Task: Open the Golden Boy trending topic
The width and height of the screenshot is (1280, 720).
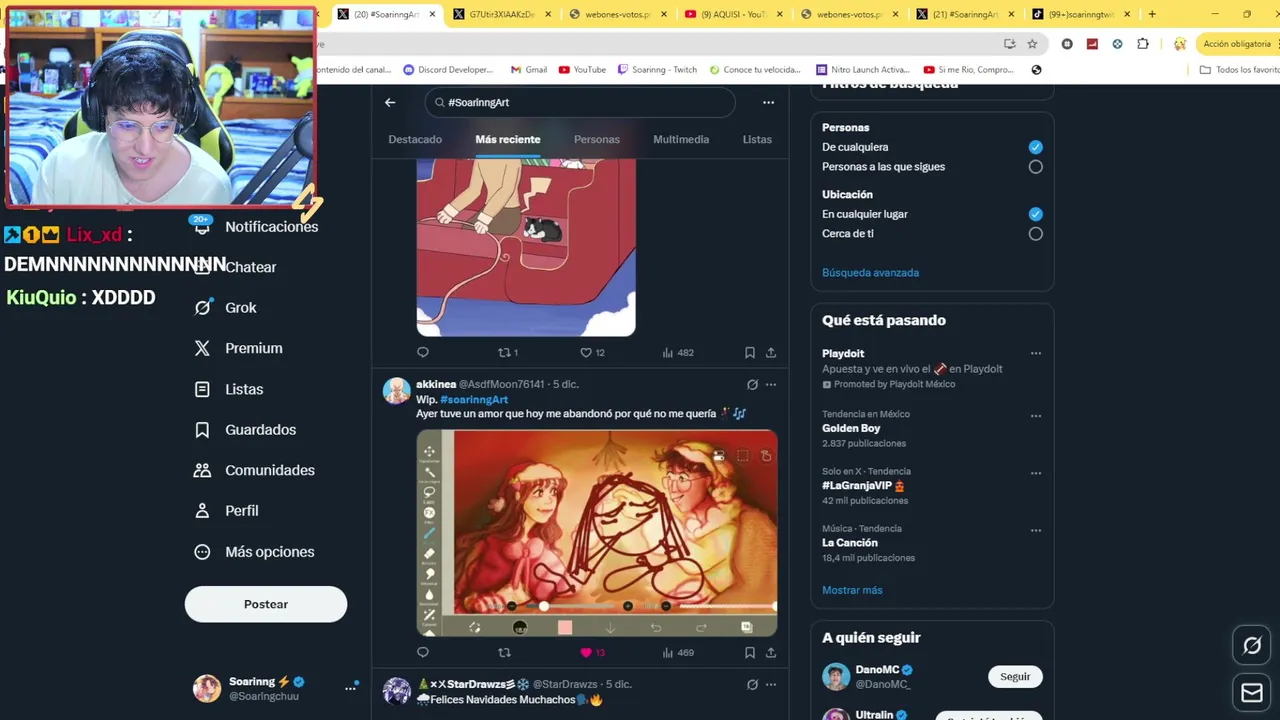Action: click(851, 428)
